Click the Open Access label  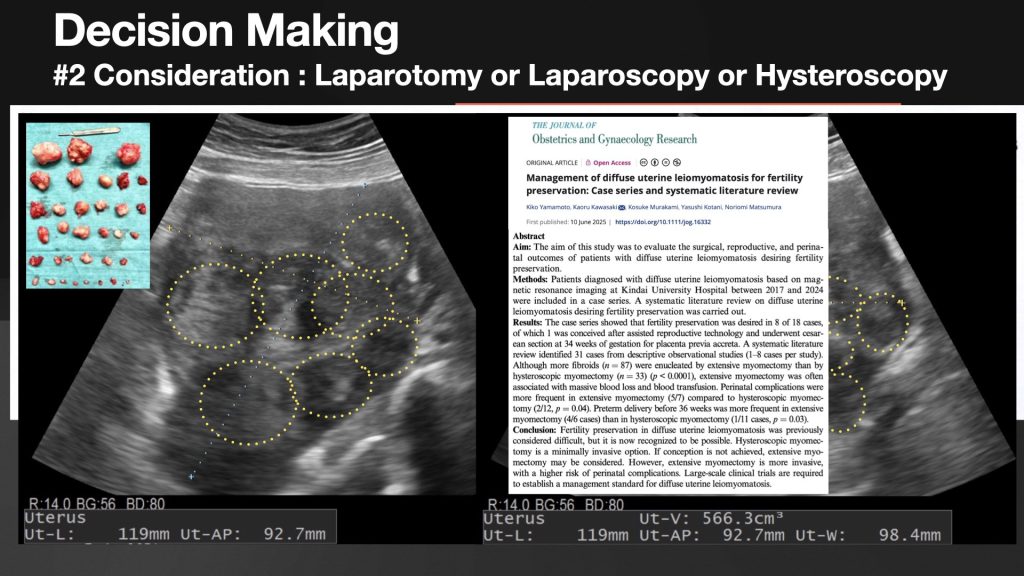pyautogui.click(x=612, y=163)
